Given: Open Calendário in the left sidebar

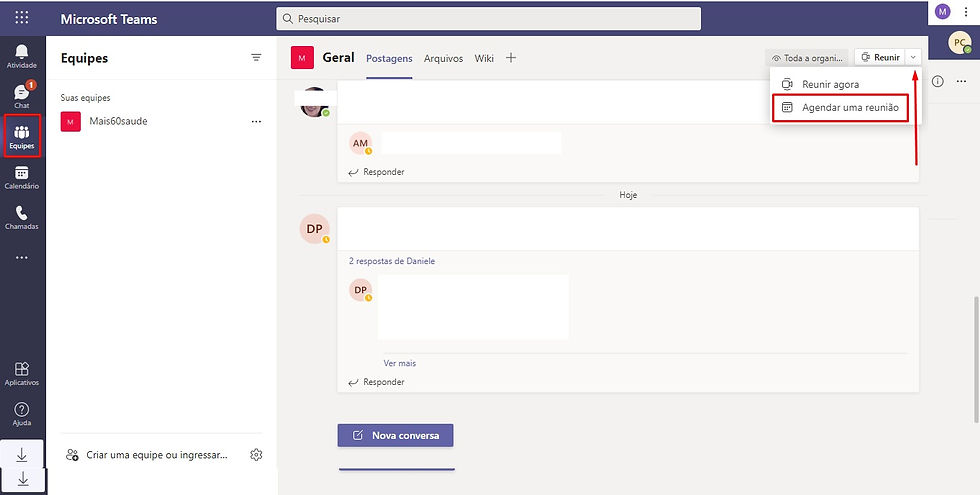Looking at the screenshot, I should 22,178.
